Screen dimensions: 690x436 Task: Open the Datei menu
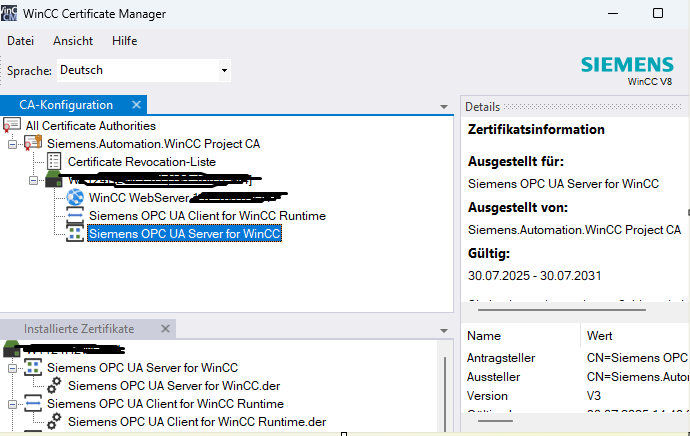click(20, 41)
